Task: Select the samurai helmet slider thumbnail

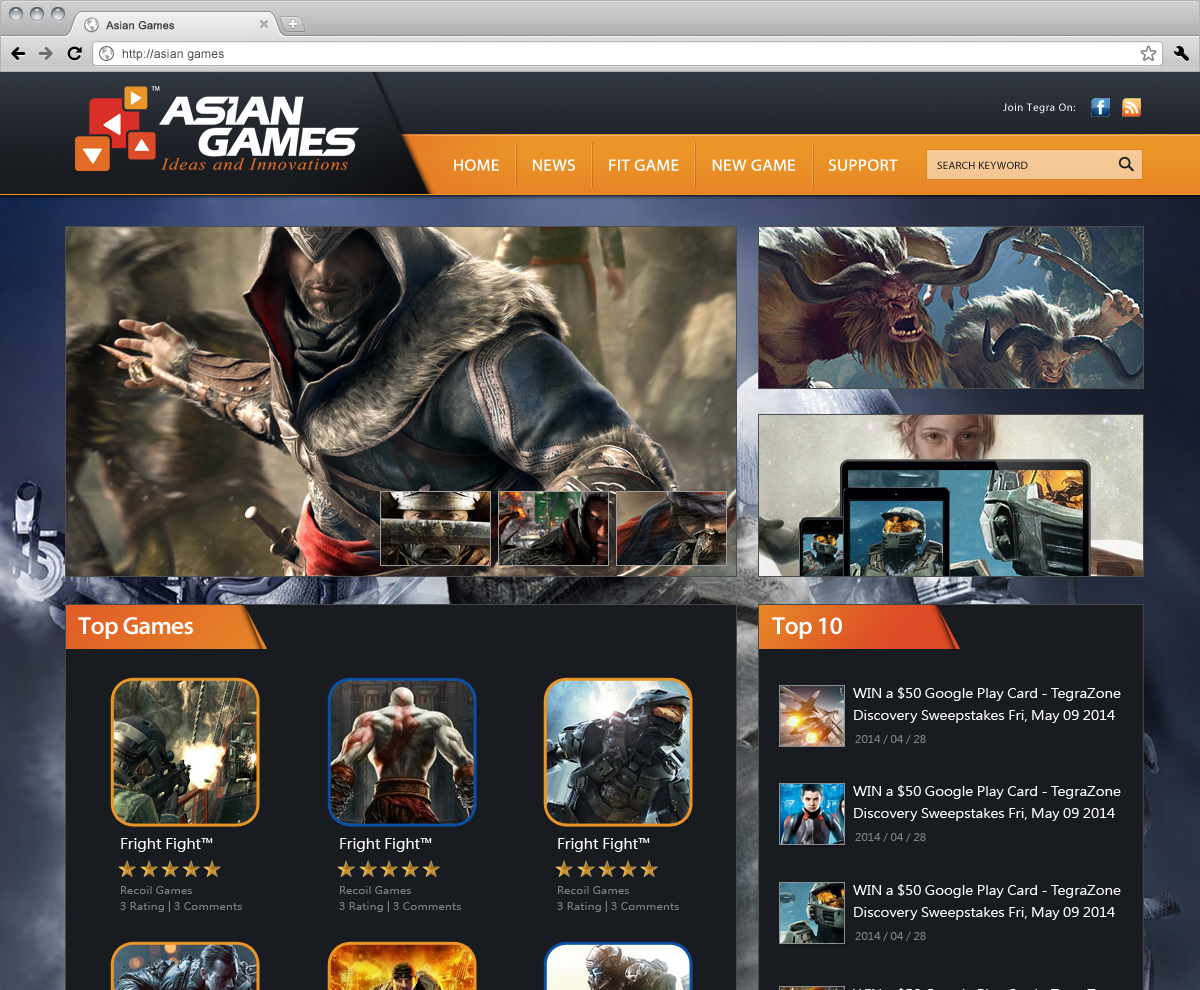Action: [x=436, y=528]
